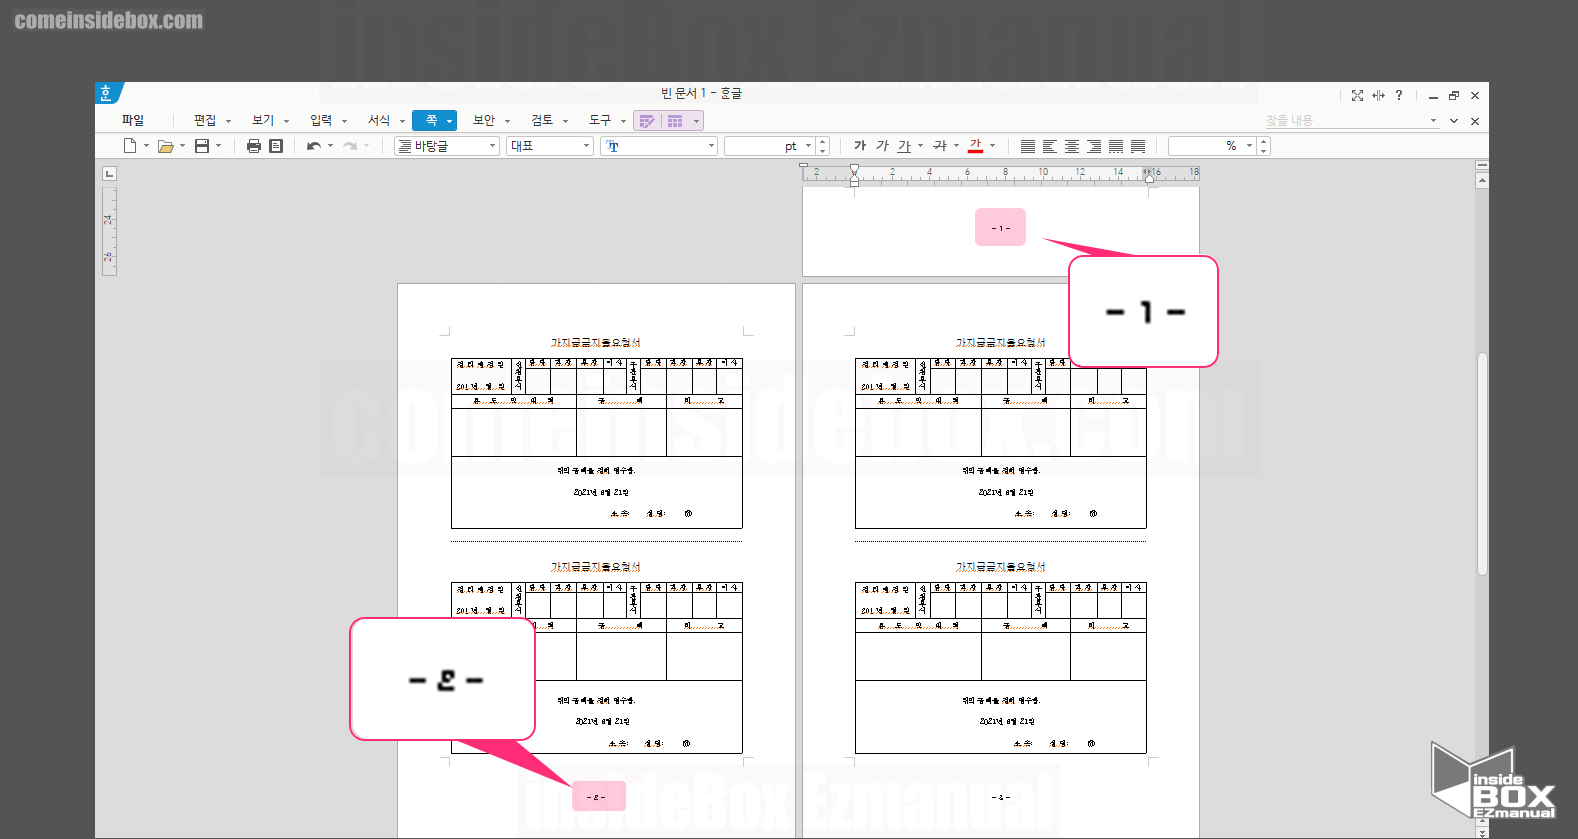Click the print preview icon
1578x839 pixels.
[276, 146]
